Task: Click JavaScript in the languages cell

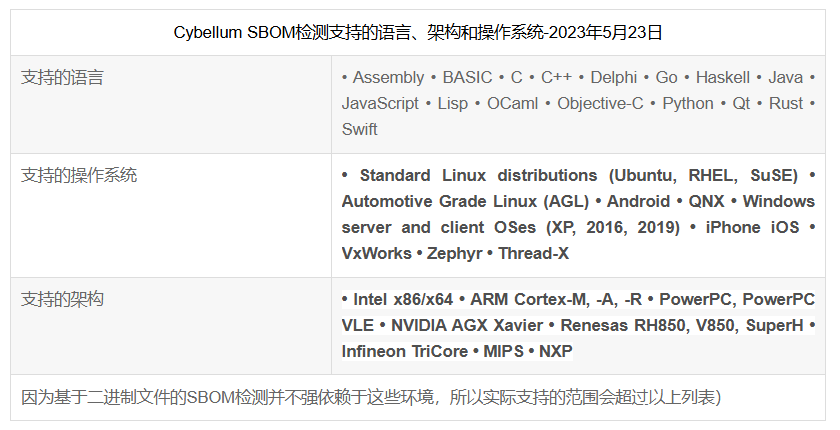Action: pyautogui.click(x=380, y=103)
